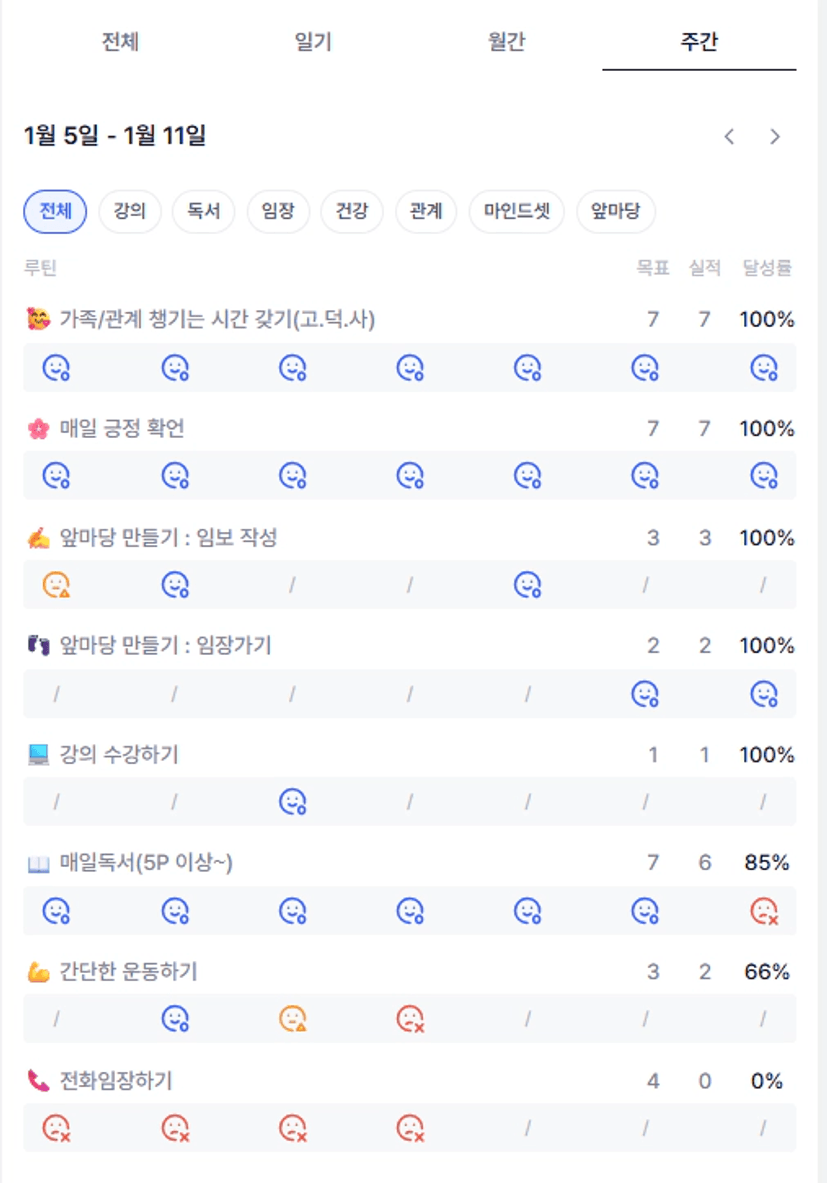This screenshot has width=827, height=1183.
Task: Select the 강의 category filter
Action: click(x=130, y=212)
